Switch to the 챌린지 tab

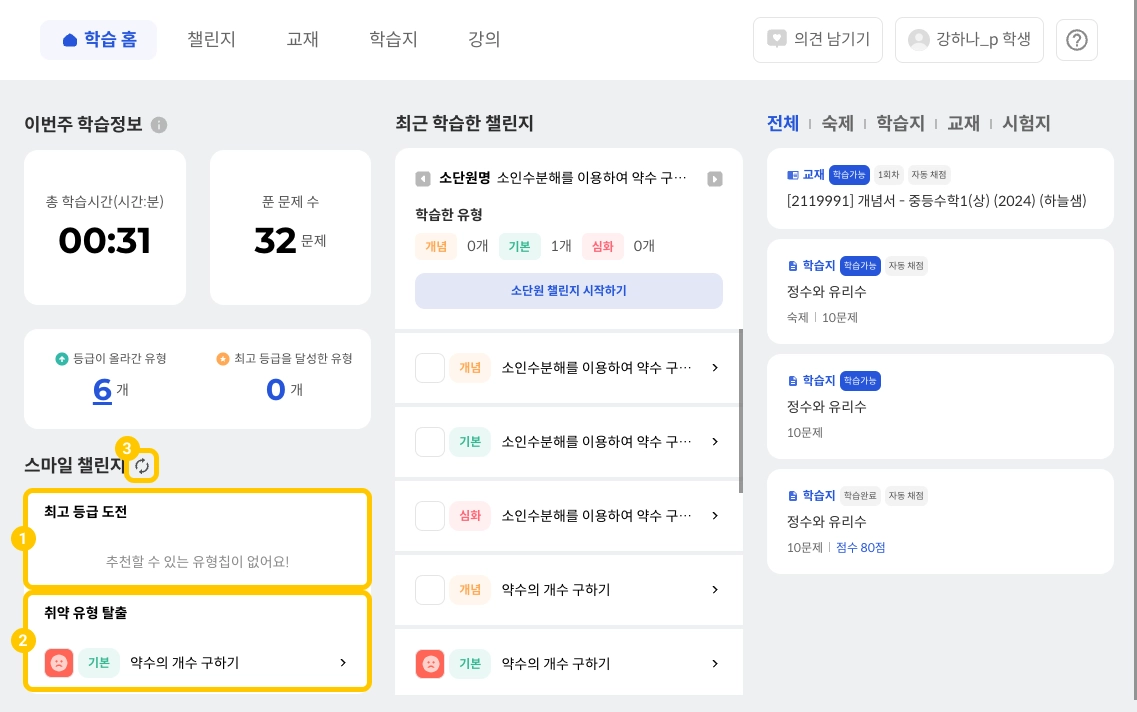[211, 40]
